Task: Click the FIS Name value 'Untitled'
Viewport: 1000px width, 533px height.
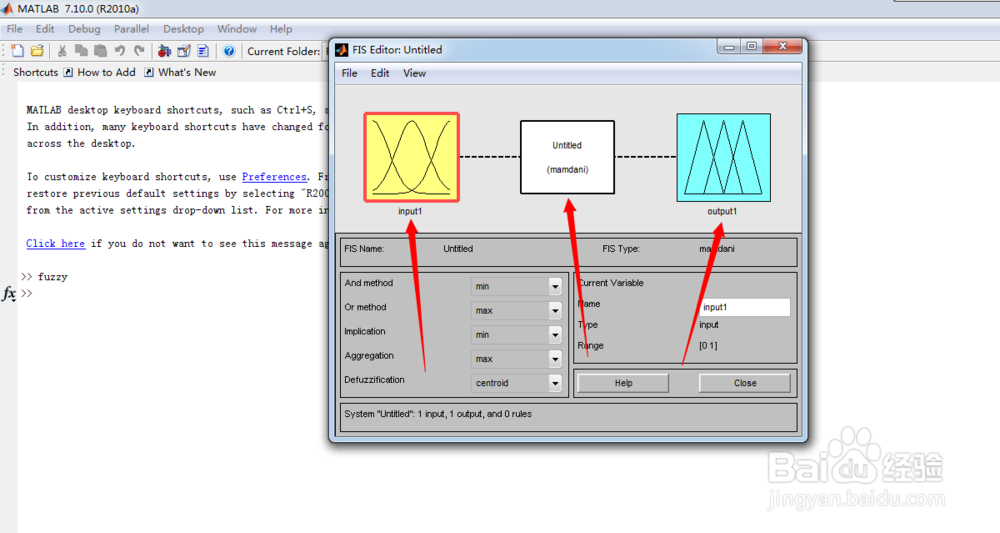Action: coord(458,249)
